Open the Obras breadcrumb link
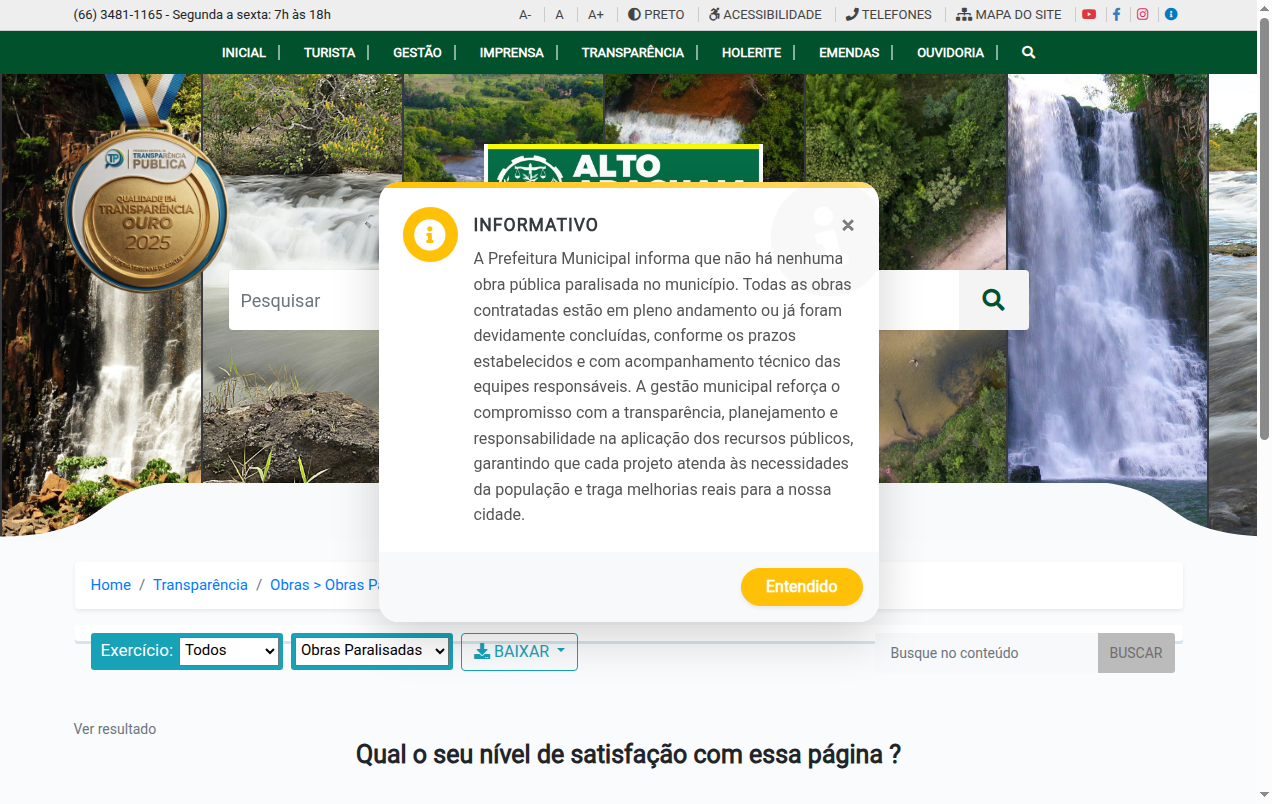The width and height of the screenshot is (1272, 804). pyautogui.click(x=324, y=585)
